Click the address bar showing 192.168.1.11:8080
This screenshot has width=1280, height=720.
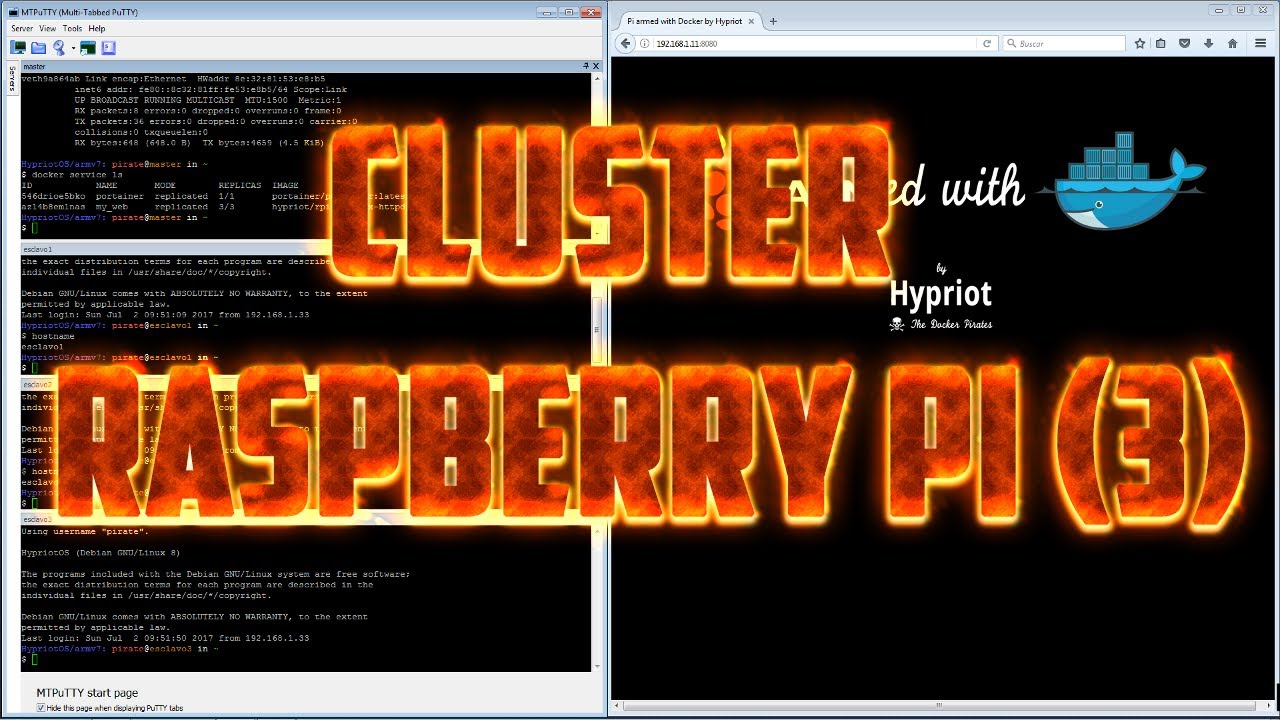812,44
